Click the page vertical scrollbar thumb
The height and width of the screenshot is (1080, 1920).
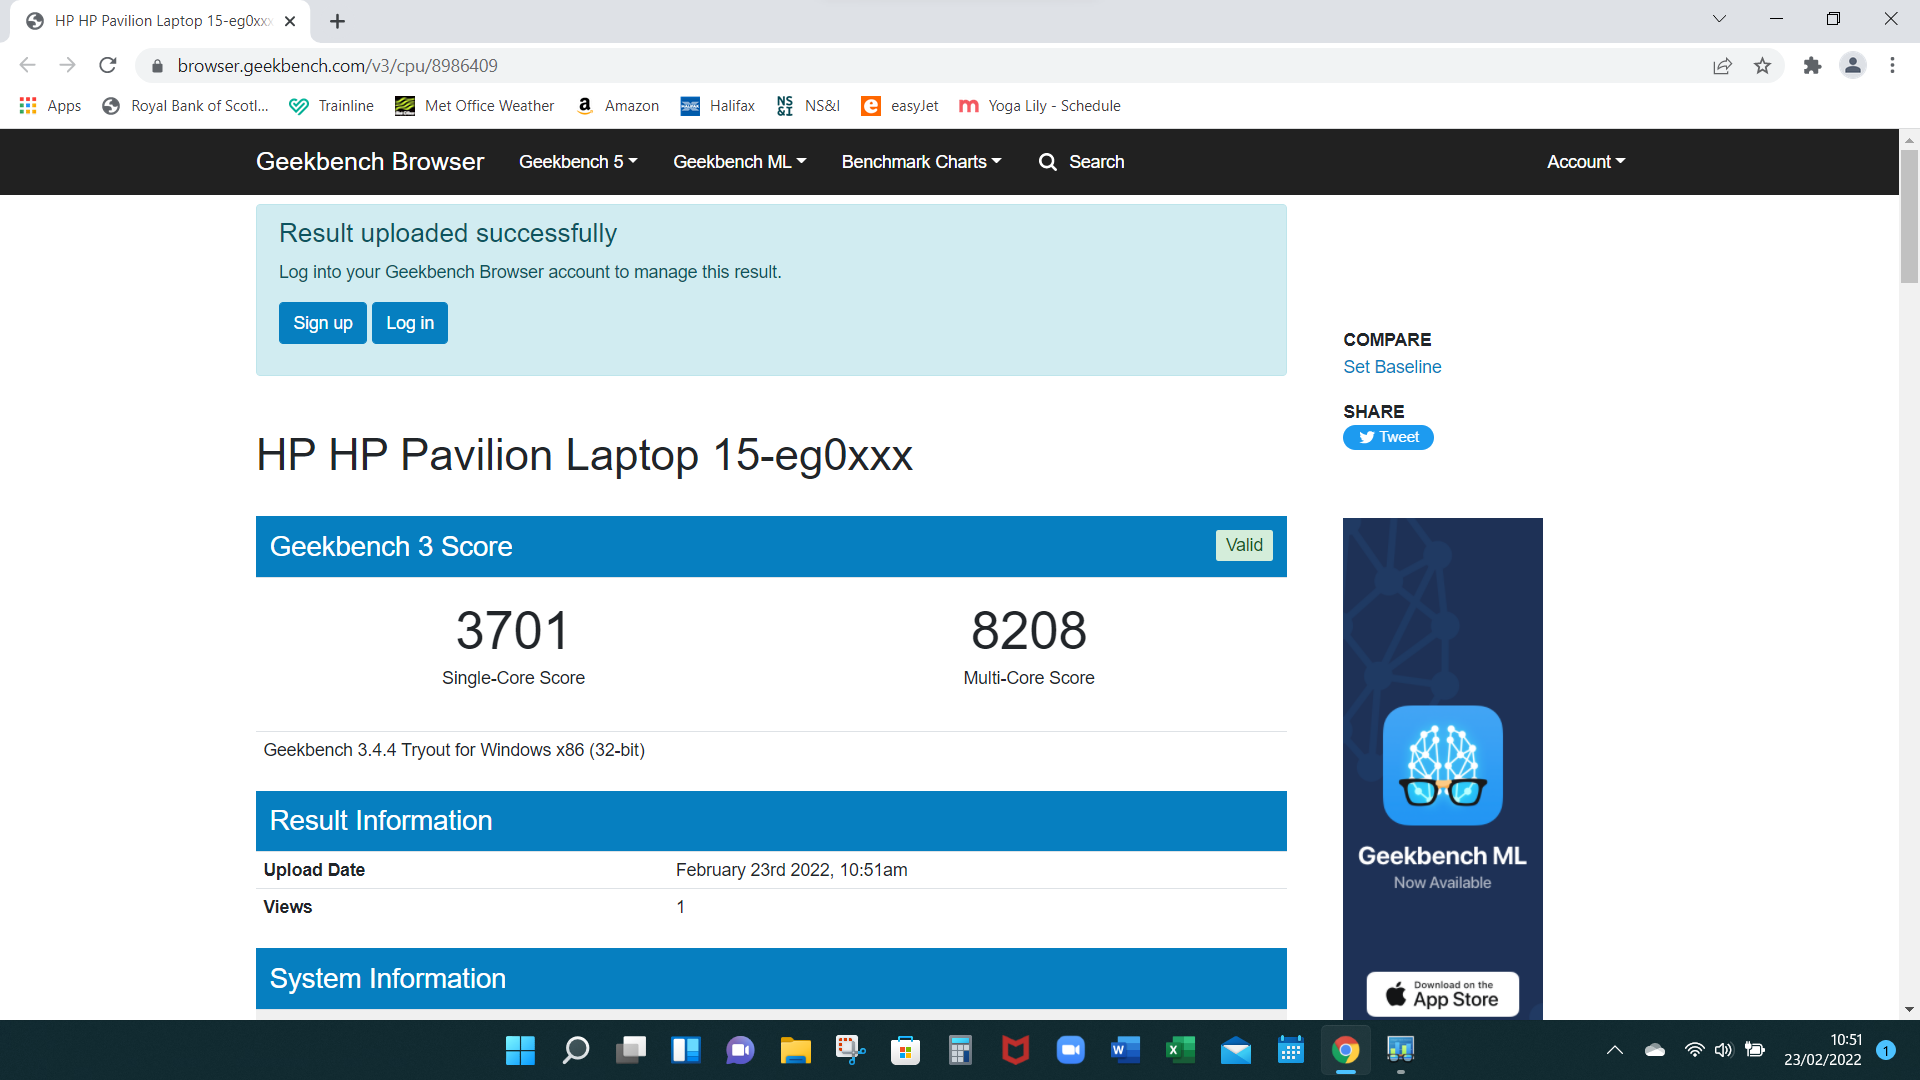(x=1909, y=215)
